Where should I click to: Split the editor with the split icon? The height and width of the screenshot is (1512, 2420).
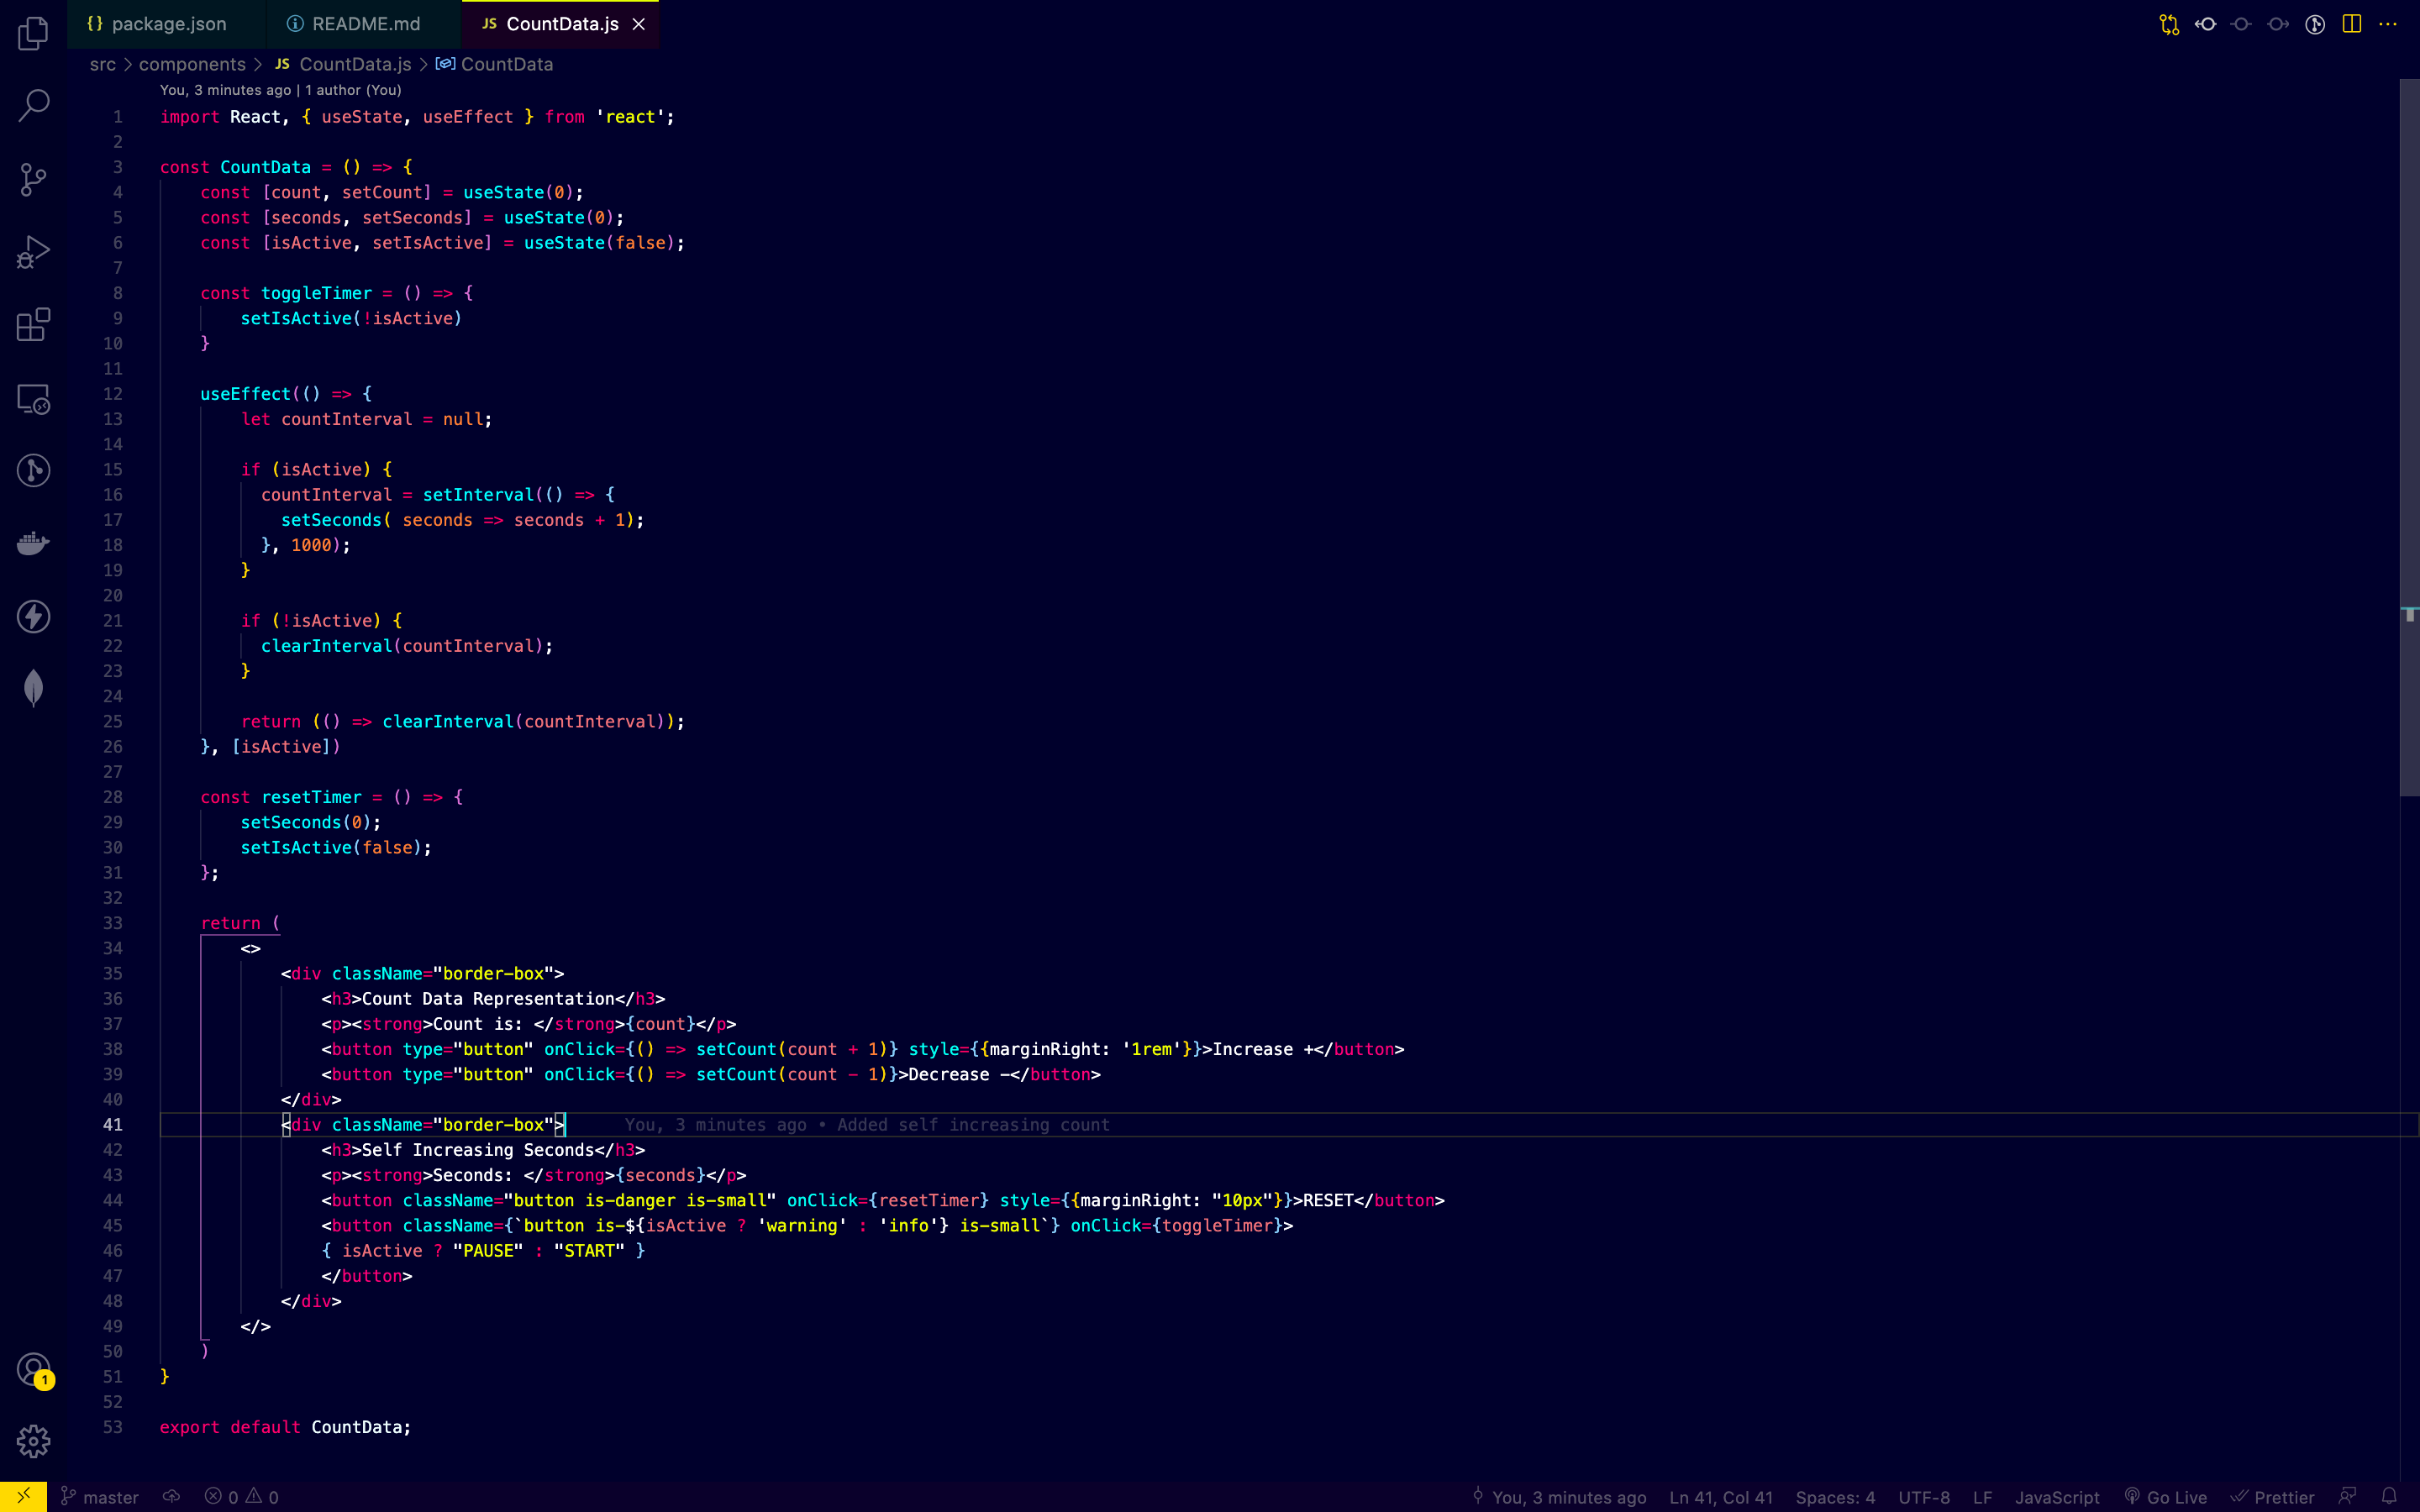tap(2351, 23)
